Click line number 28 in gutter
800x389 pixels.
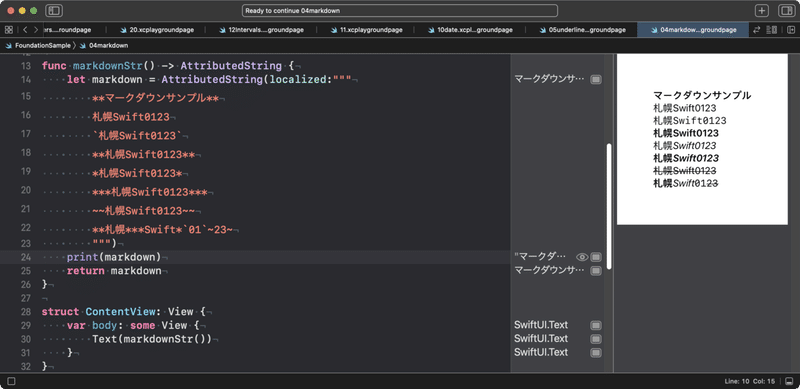26,312
